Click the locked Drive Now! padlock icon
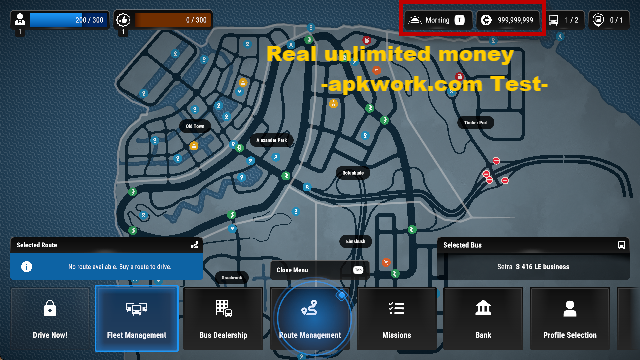640x360 pixels. click(x=50, y=308)
